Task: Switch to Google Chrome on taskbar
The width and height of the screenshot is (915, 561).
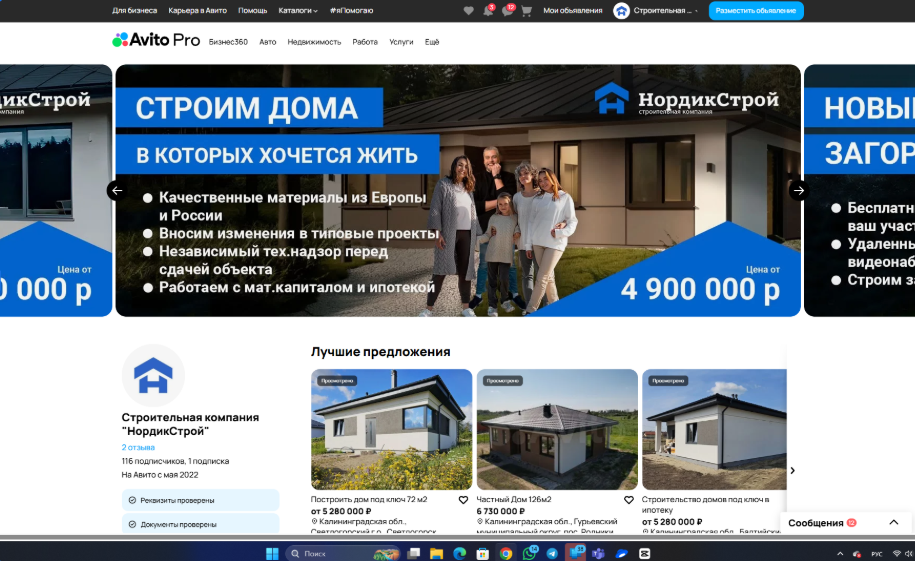Action: click(x=506, y=553)
